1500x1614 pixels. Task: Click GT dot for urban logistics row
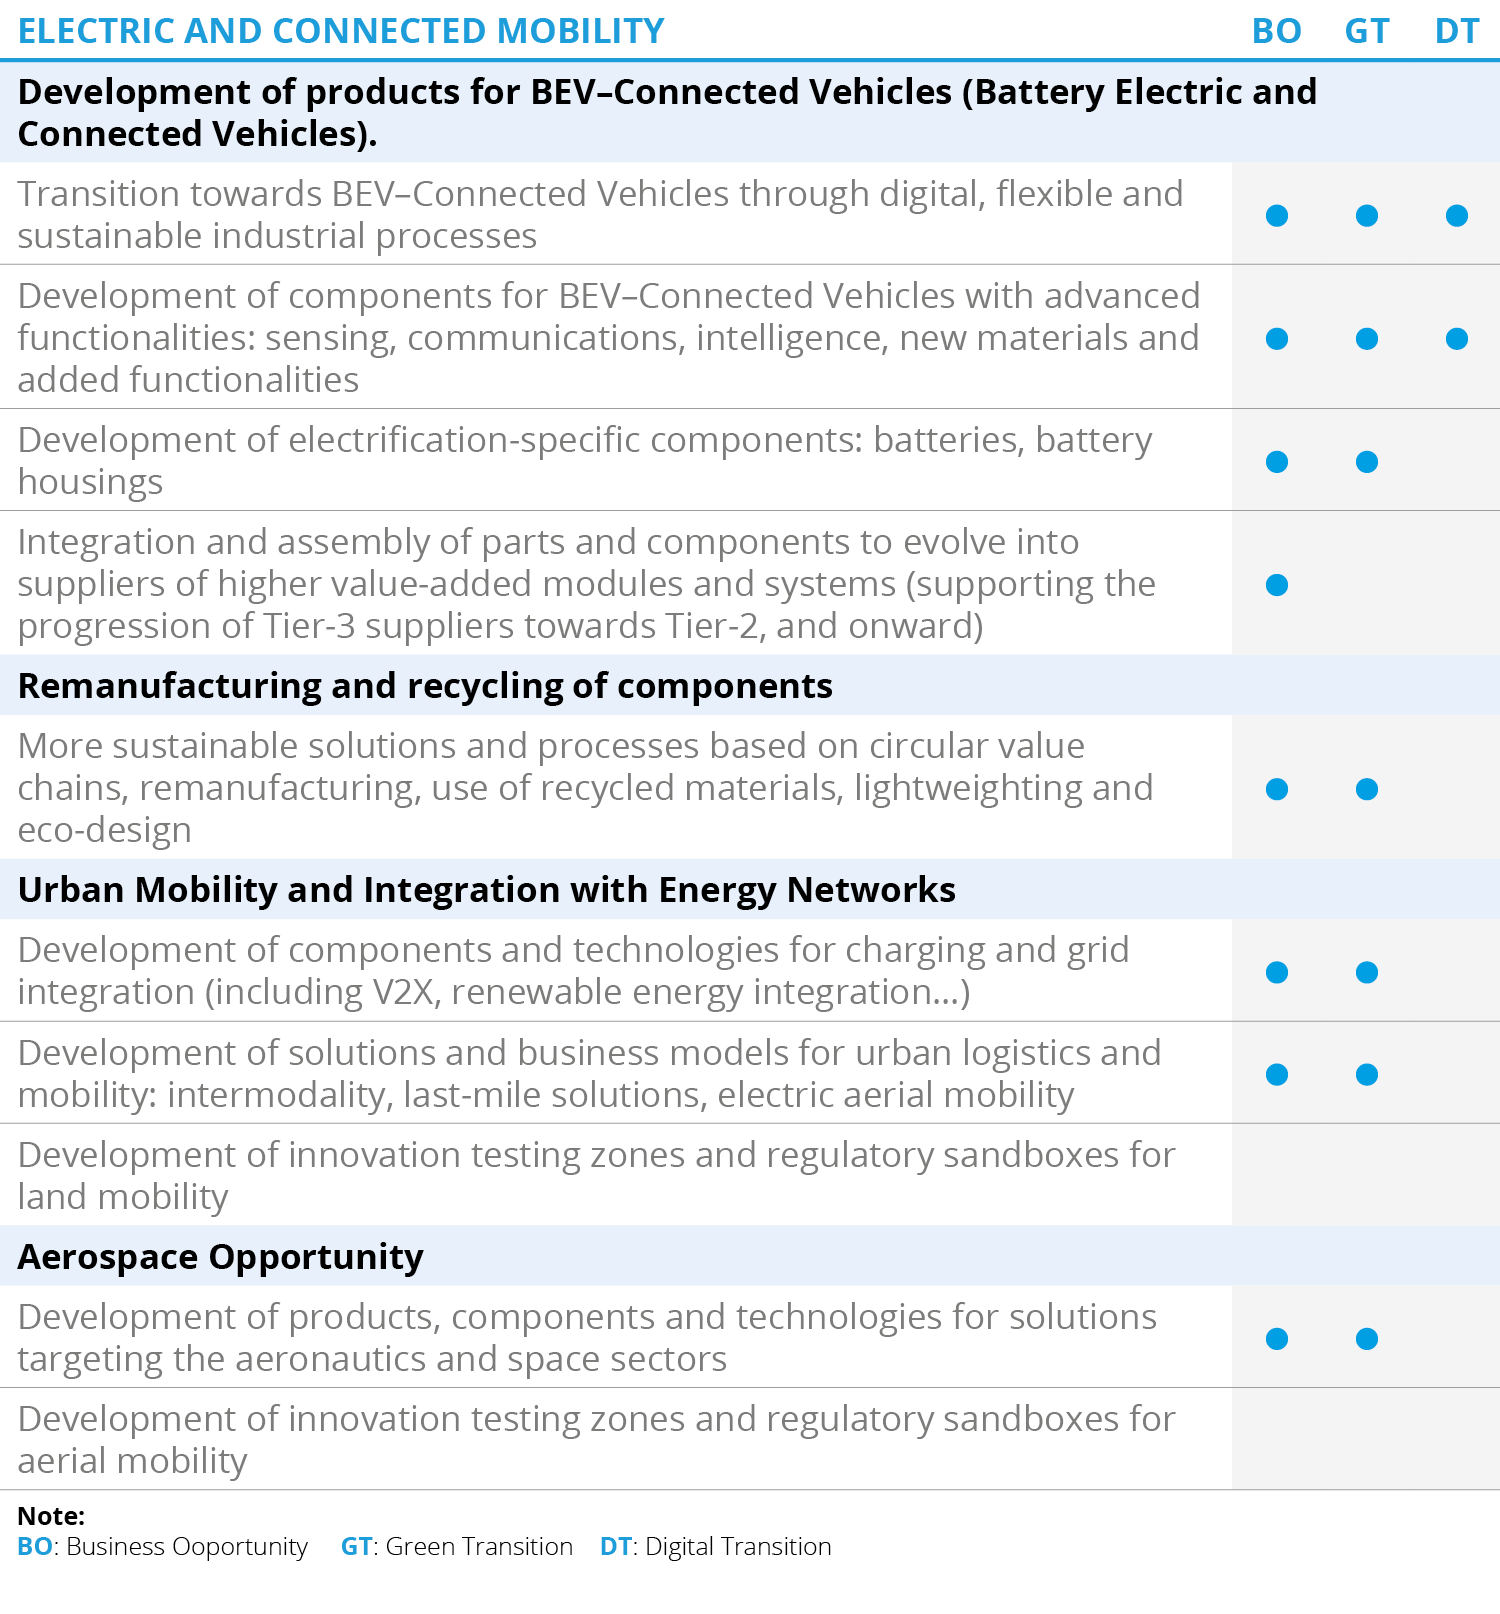click(1367, 1074)
